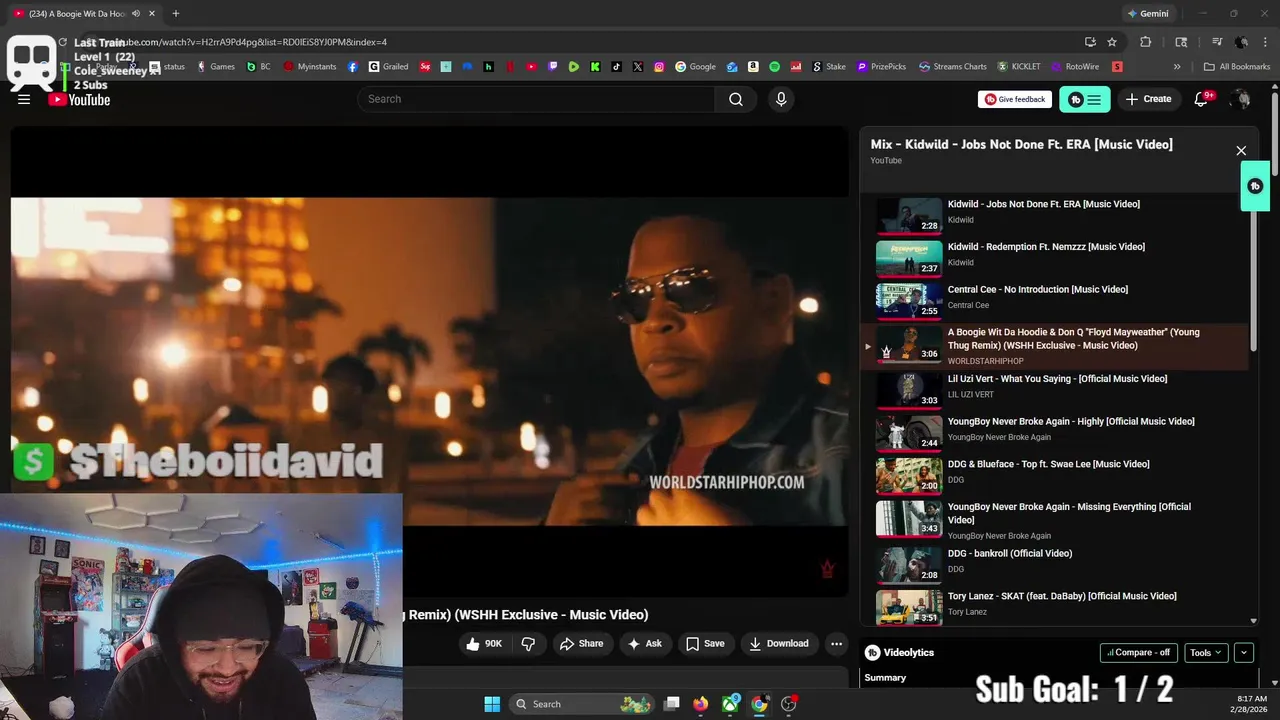Viewport: 1280px width, 720px height.
Task: Click the Give feedback button
Action: pos(1014,99)
